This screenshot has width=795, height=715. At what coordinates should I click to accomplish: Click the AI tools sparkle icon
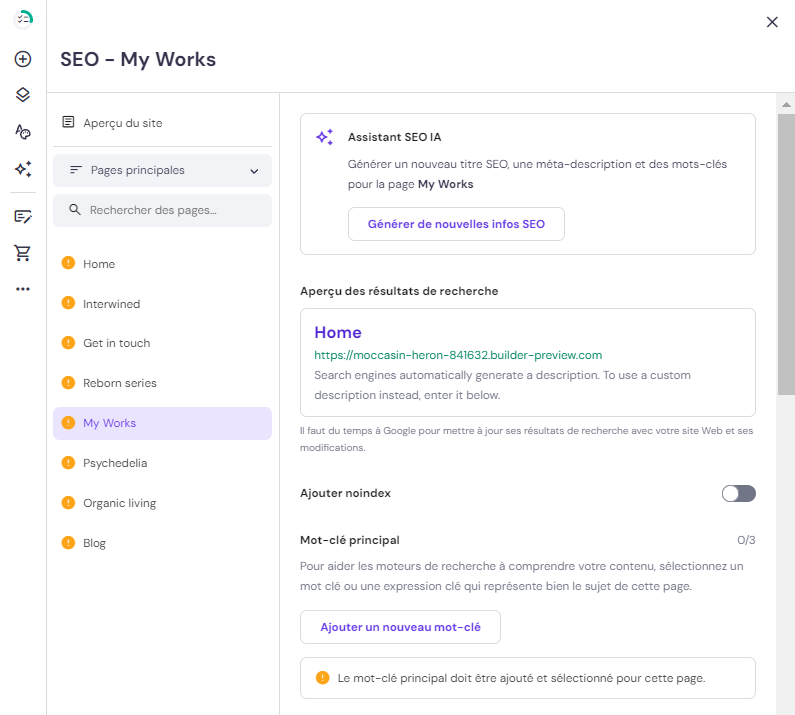(x=23, y=169)
